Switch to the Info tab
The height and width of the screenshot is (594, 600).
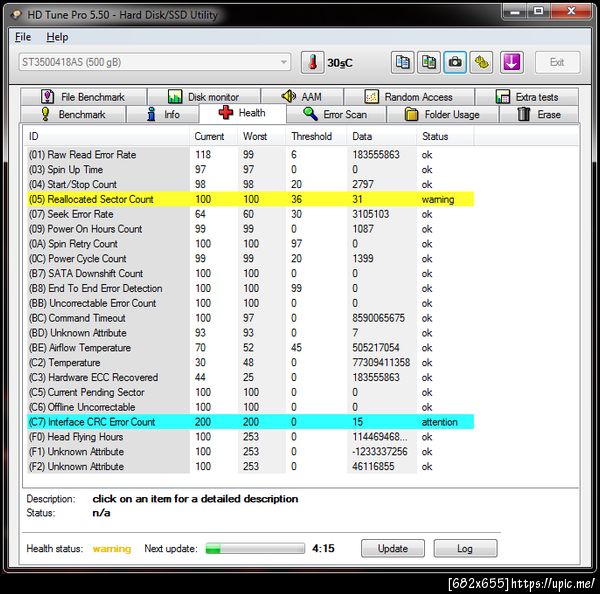(163, 114)
